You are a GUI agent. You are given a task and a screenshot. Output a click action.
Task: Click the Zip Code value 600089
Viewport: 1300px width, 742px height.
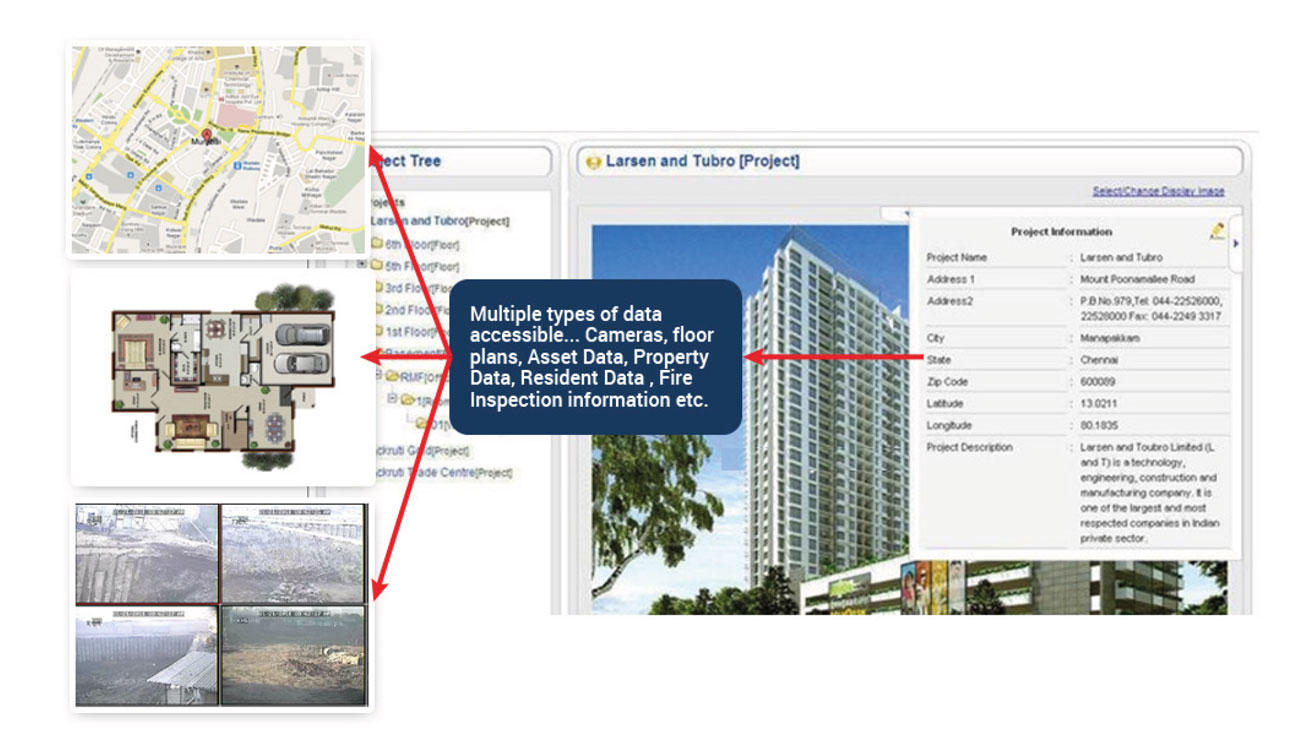pyautogui.click(x=1097, y=382)
